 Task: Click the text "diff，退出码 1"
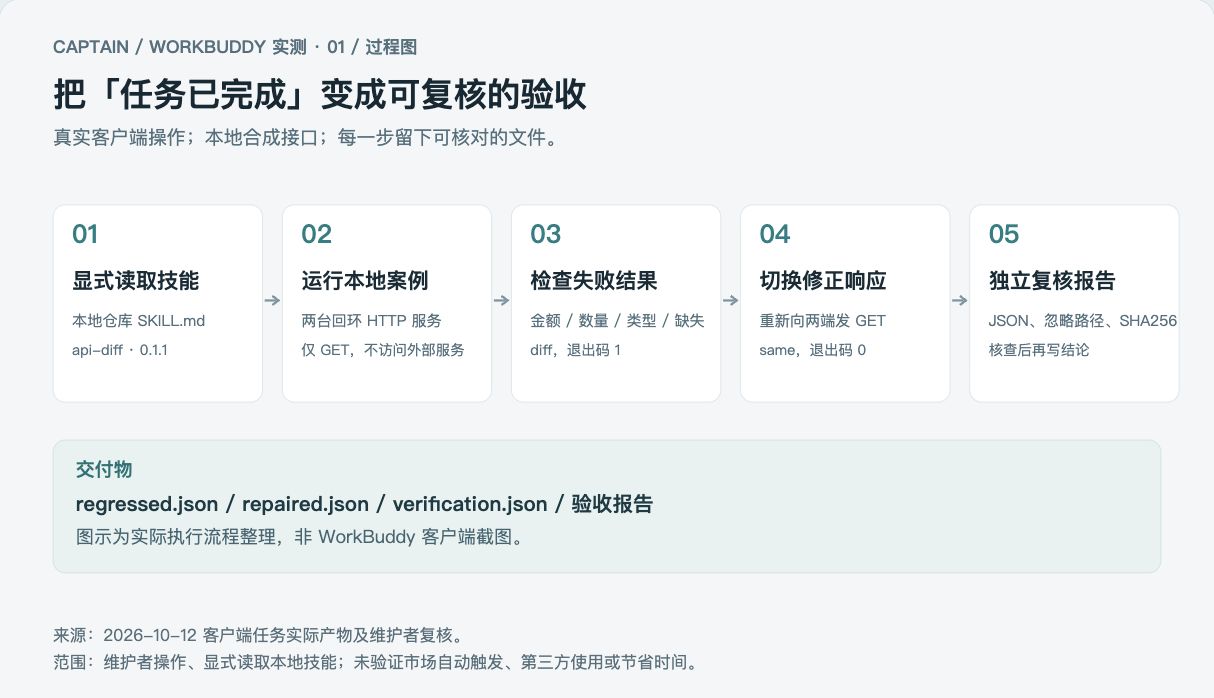pos(575,350)
